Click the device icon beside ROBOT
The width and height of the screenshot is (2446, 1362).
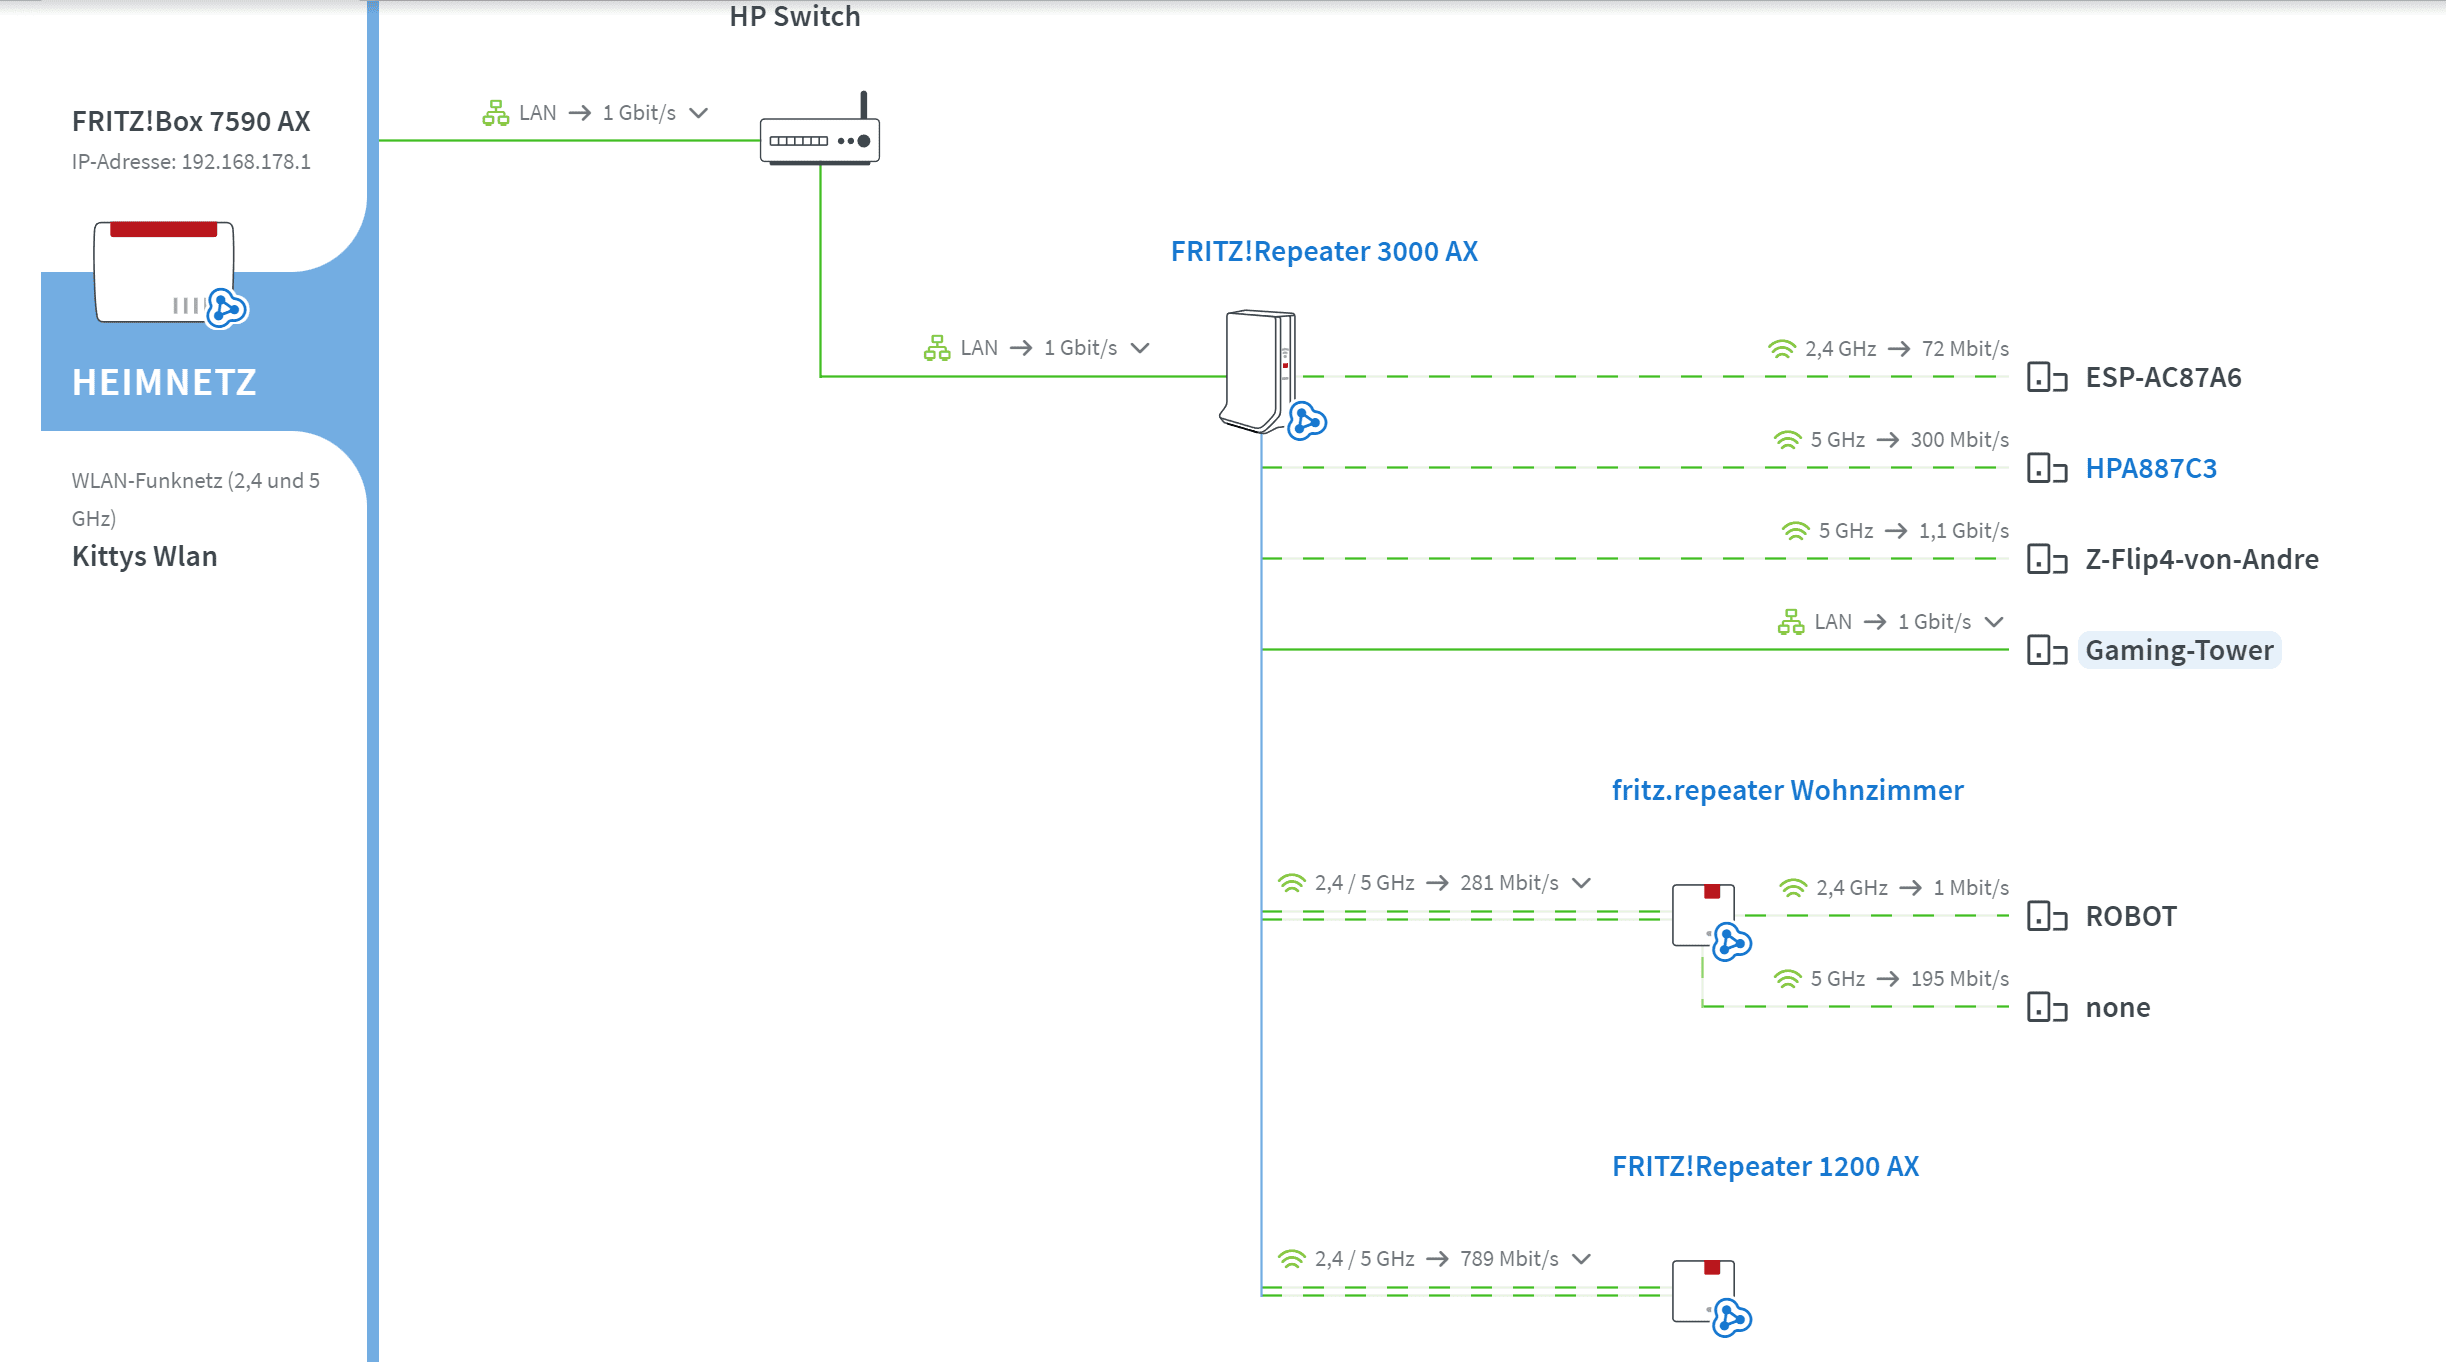tap(2046, 916)
